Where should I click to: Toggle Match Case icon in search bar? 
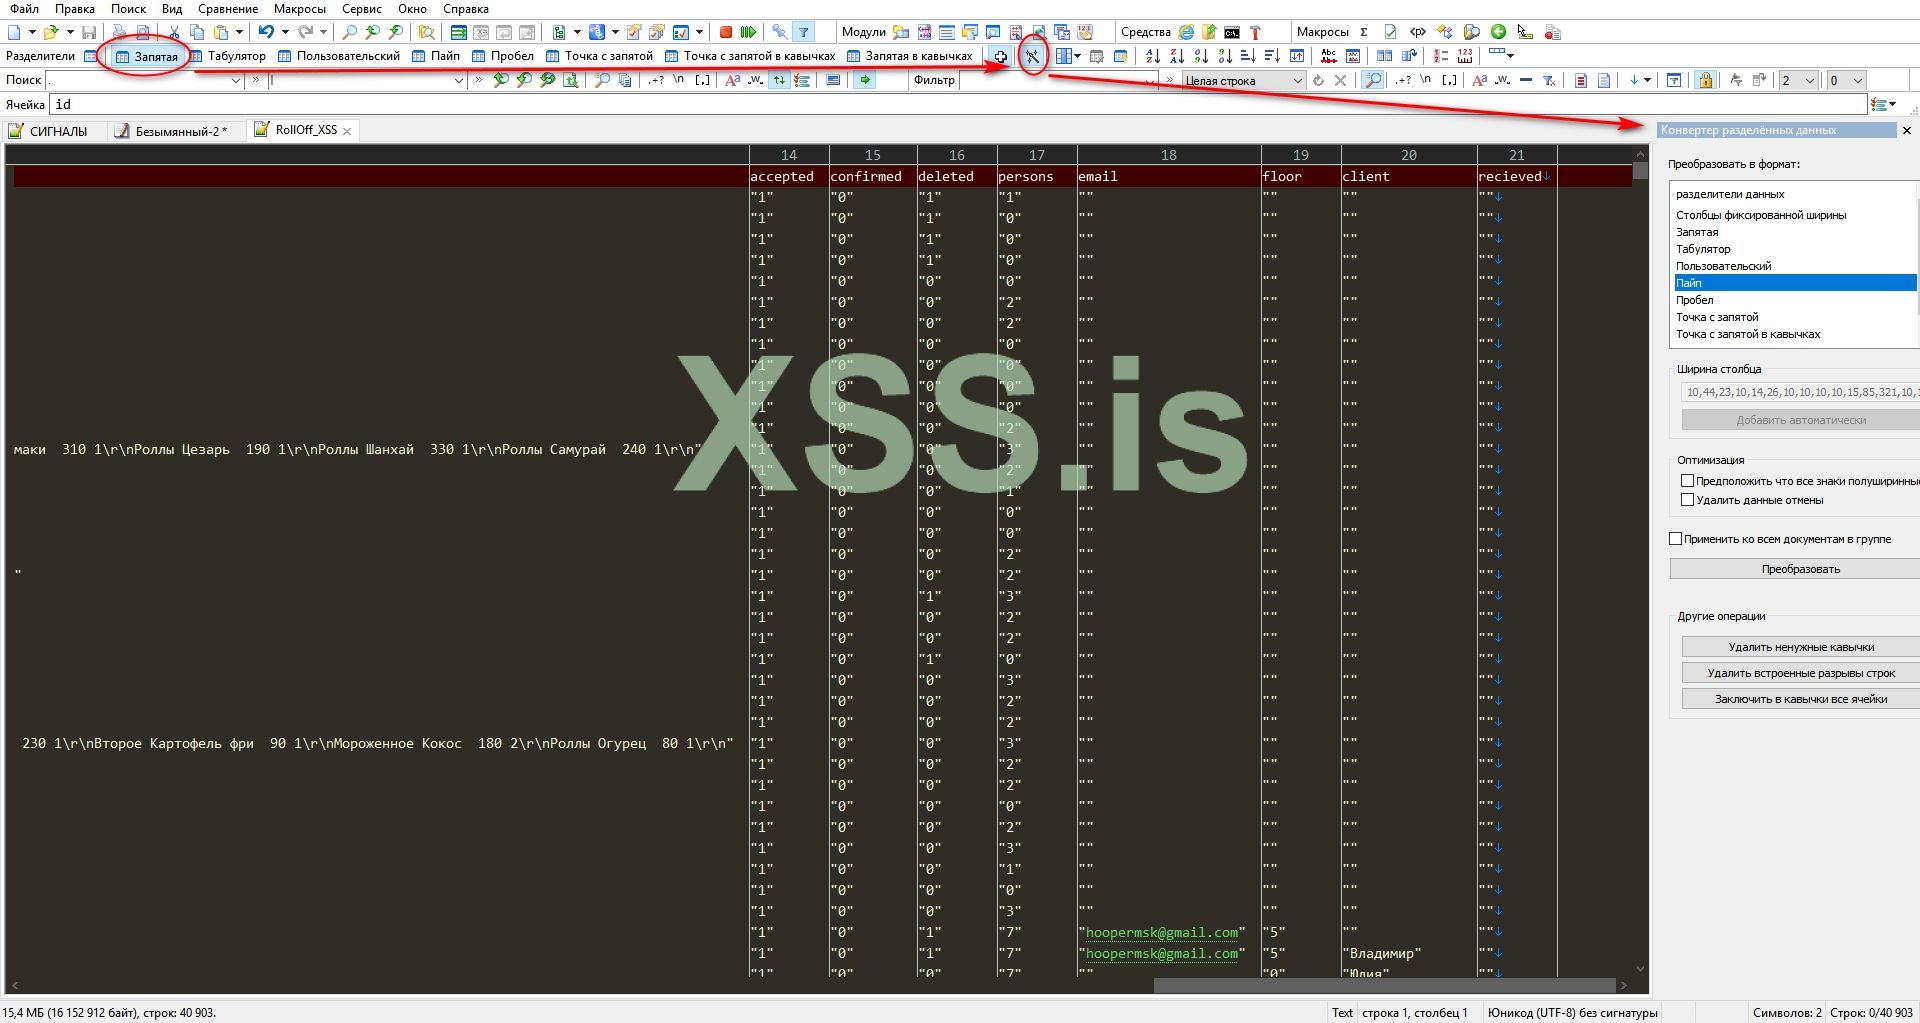pyautogui.click(x=732, y=80)
